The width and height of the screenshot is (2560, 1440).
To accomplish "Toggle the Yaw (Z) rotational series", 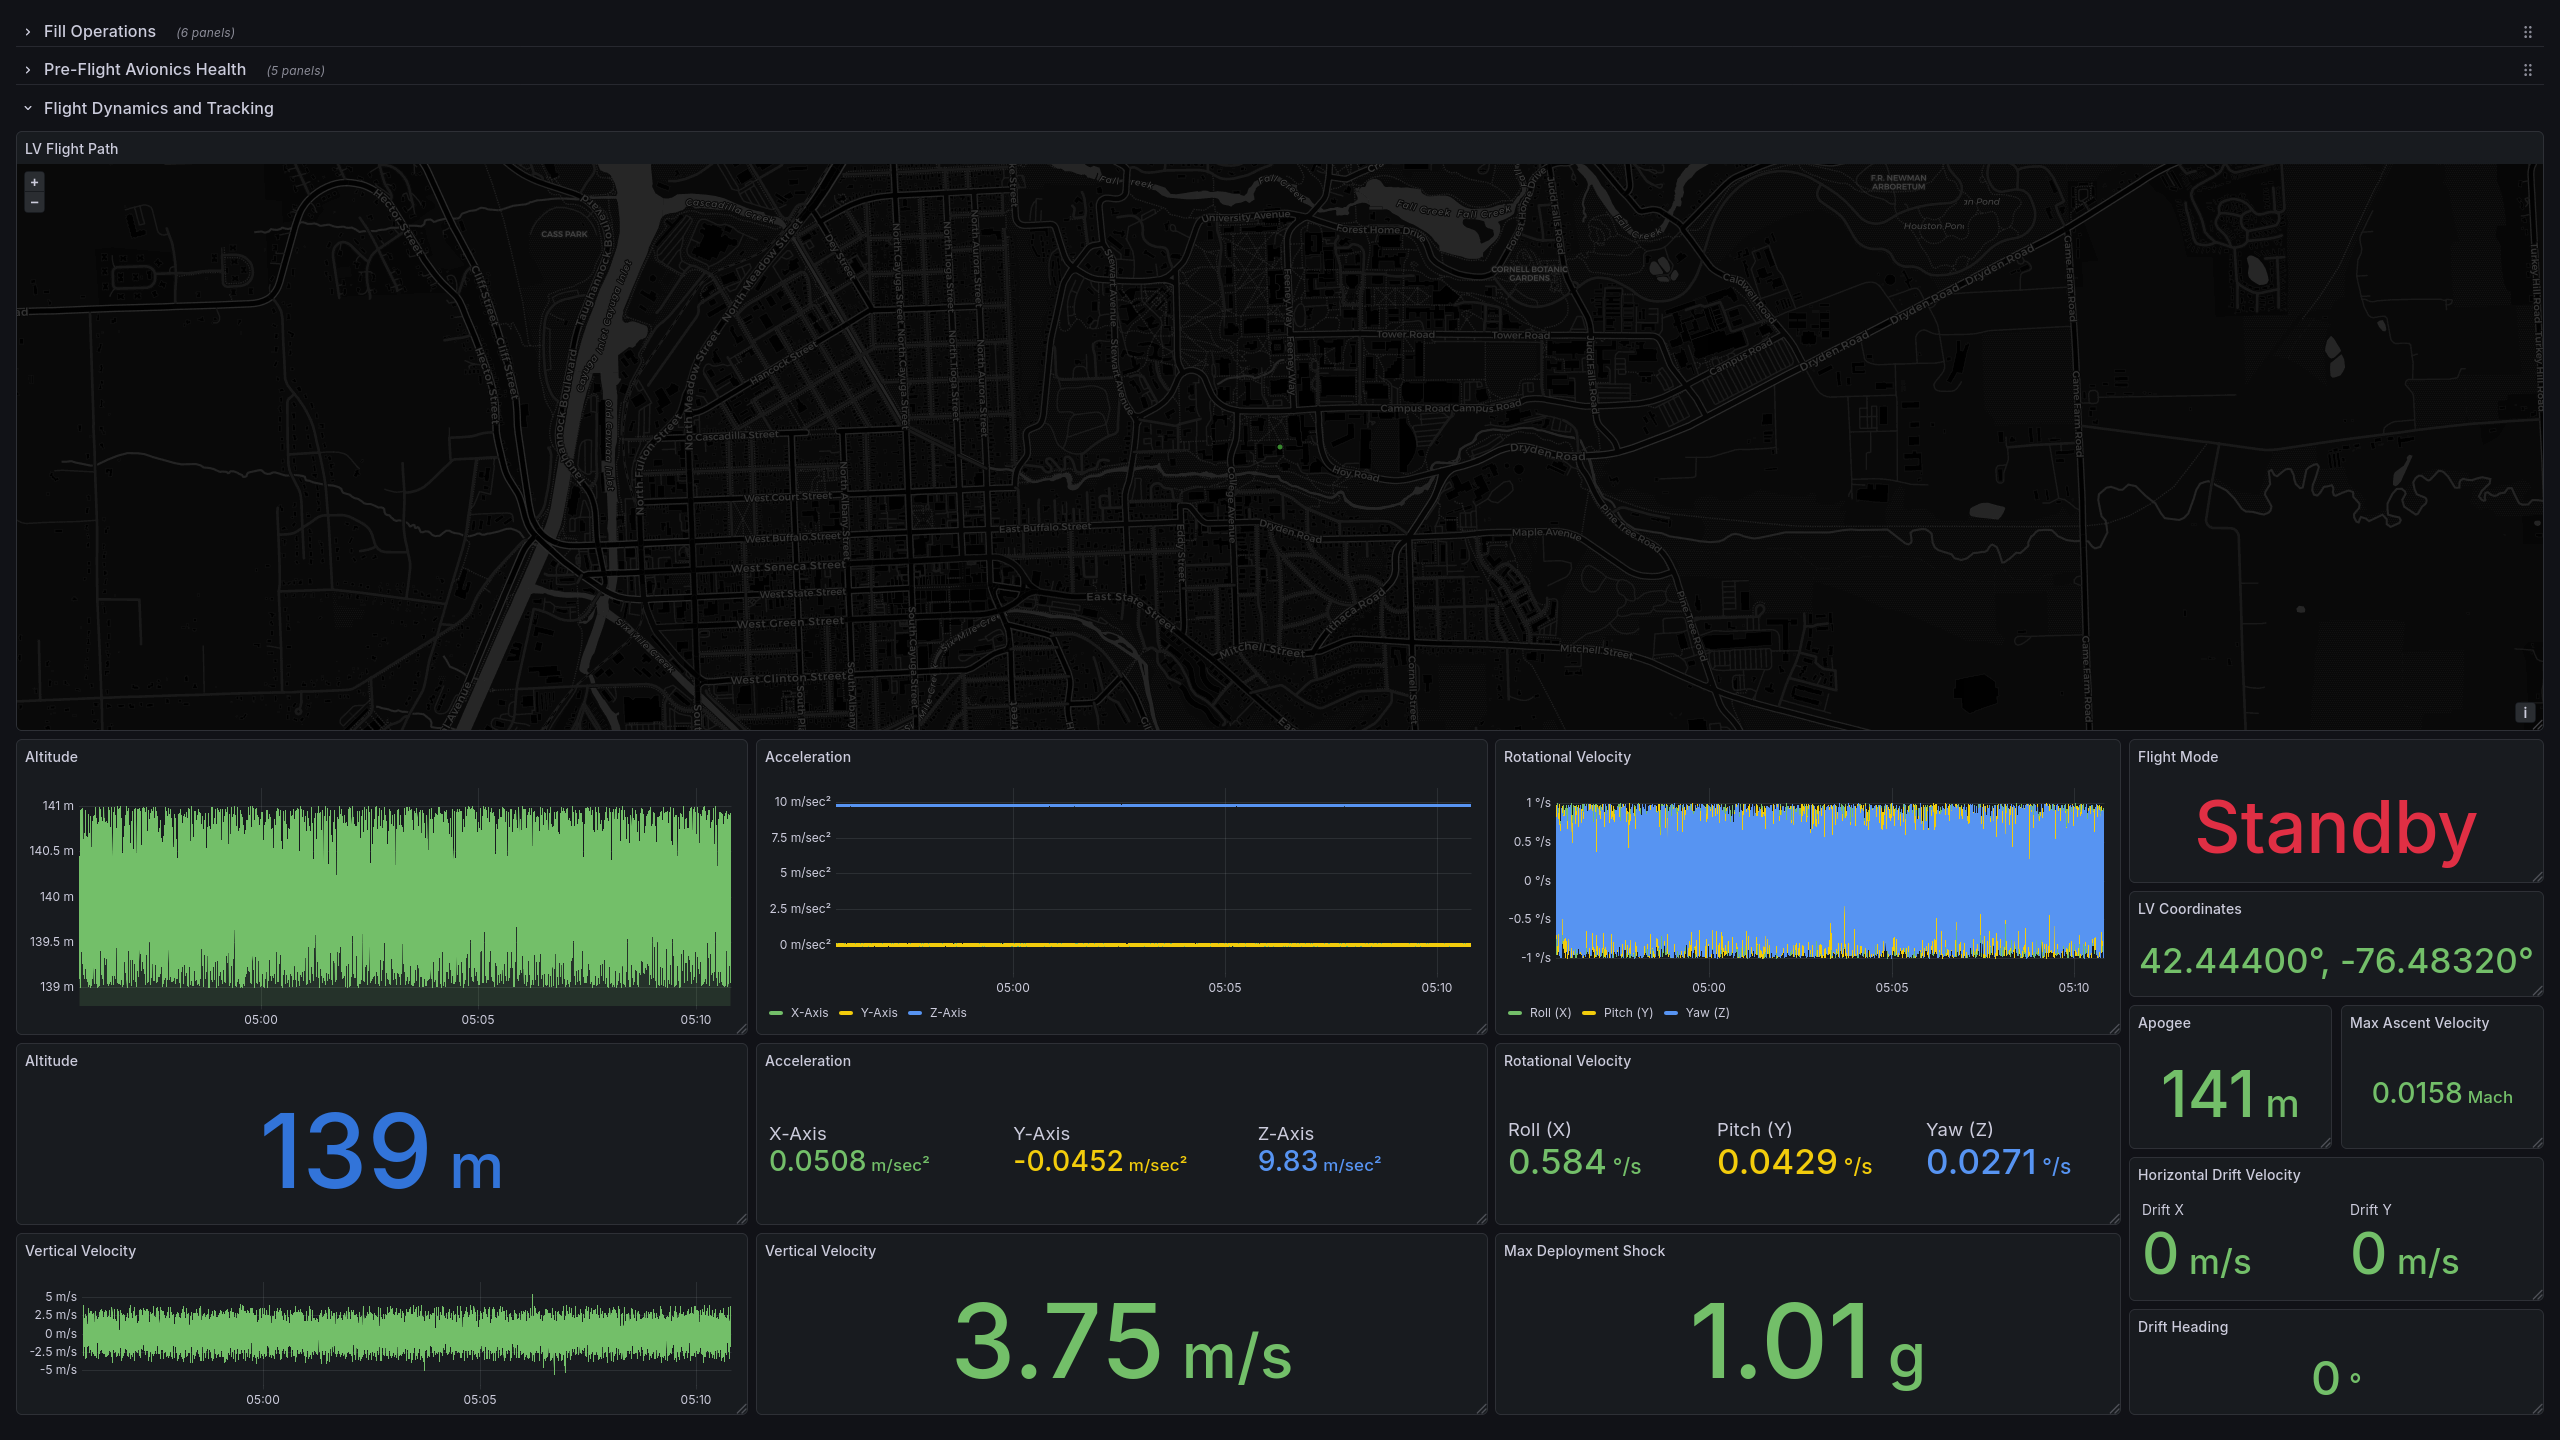I will tap(1707, 1013).
